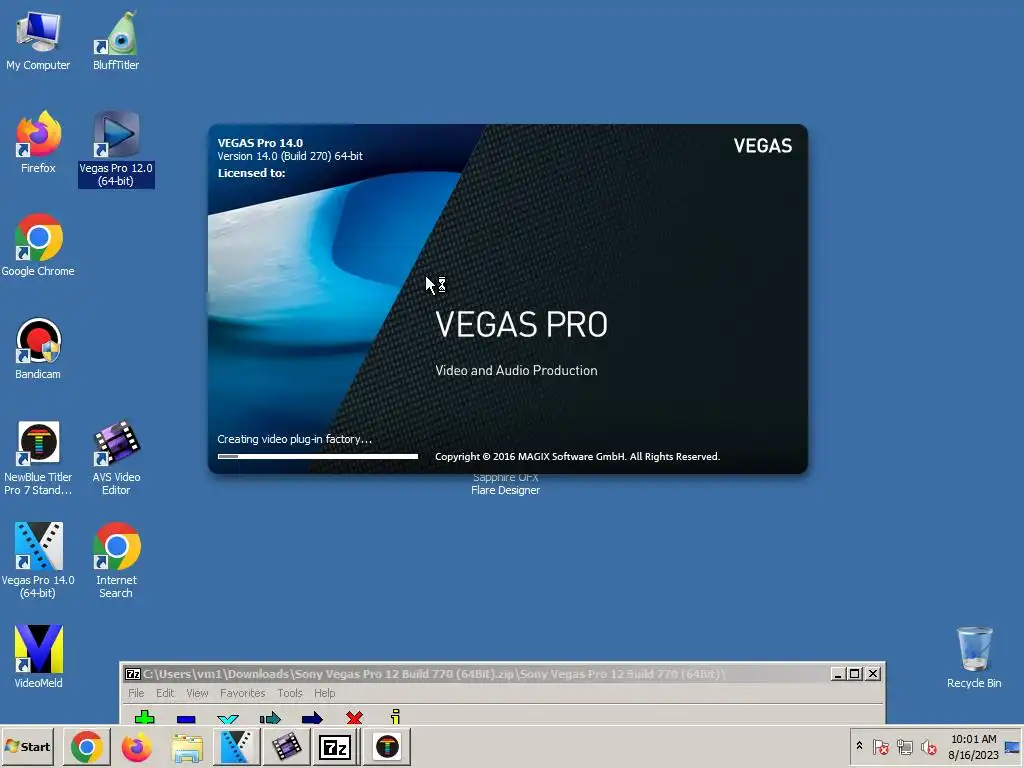Click the "Creating video plug-in factory..." status text
The width and height of the screenshot is (1024, 768).
(295, 439)
